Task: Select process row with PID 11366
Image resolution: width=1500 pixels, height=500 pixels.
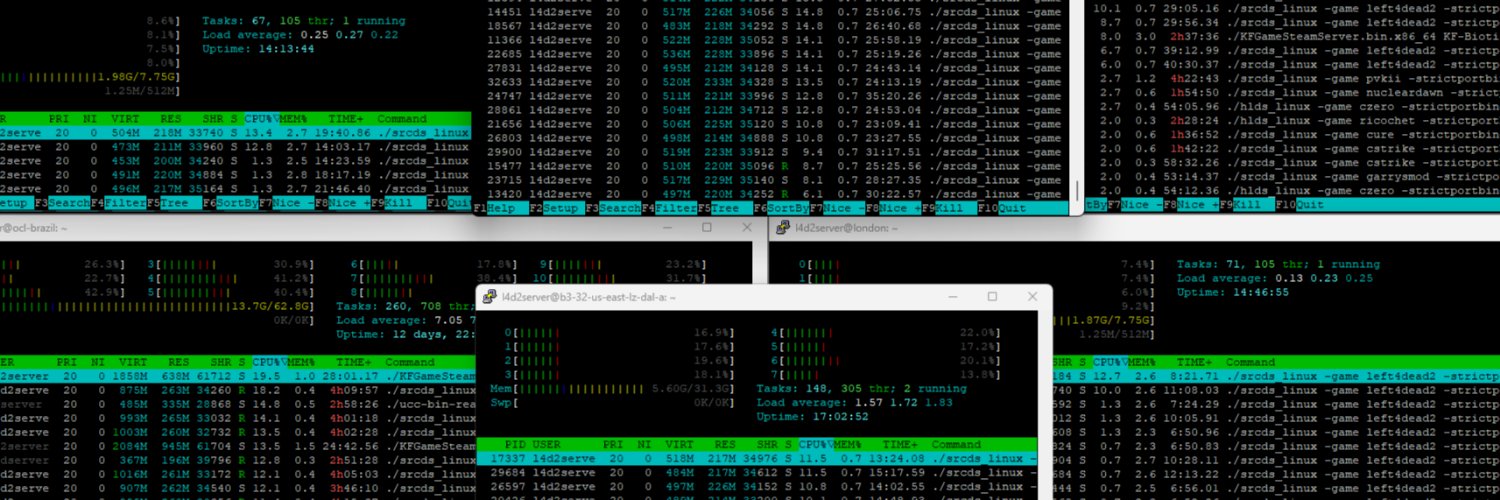Action: tap(774, 40)
